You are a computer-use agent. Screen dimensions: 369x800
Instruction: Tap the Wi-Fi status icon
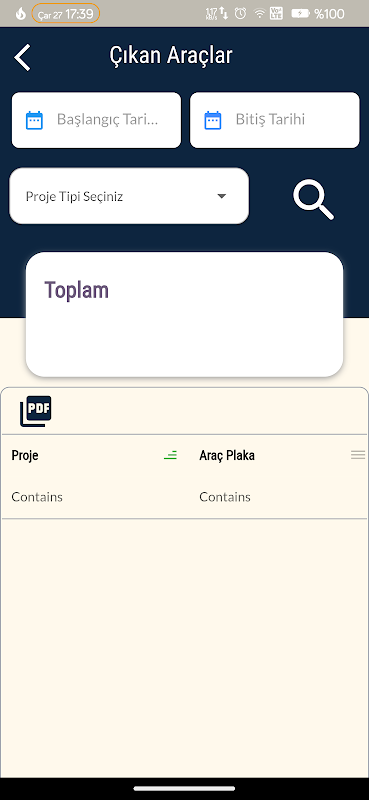click(x=260, y=14)
